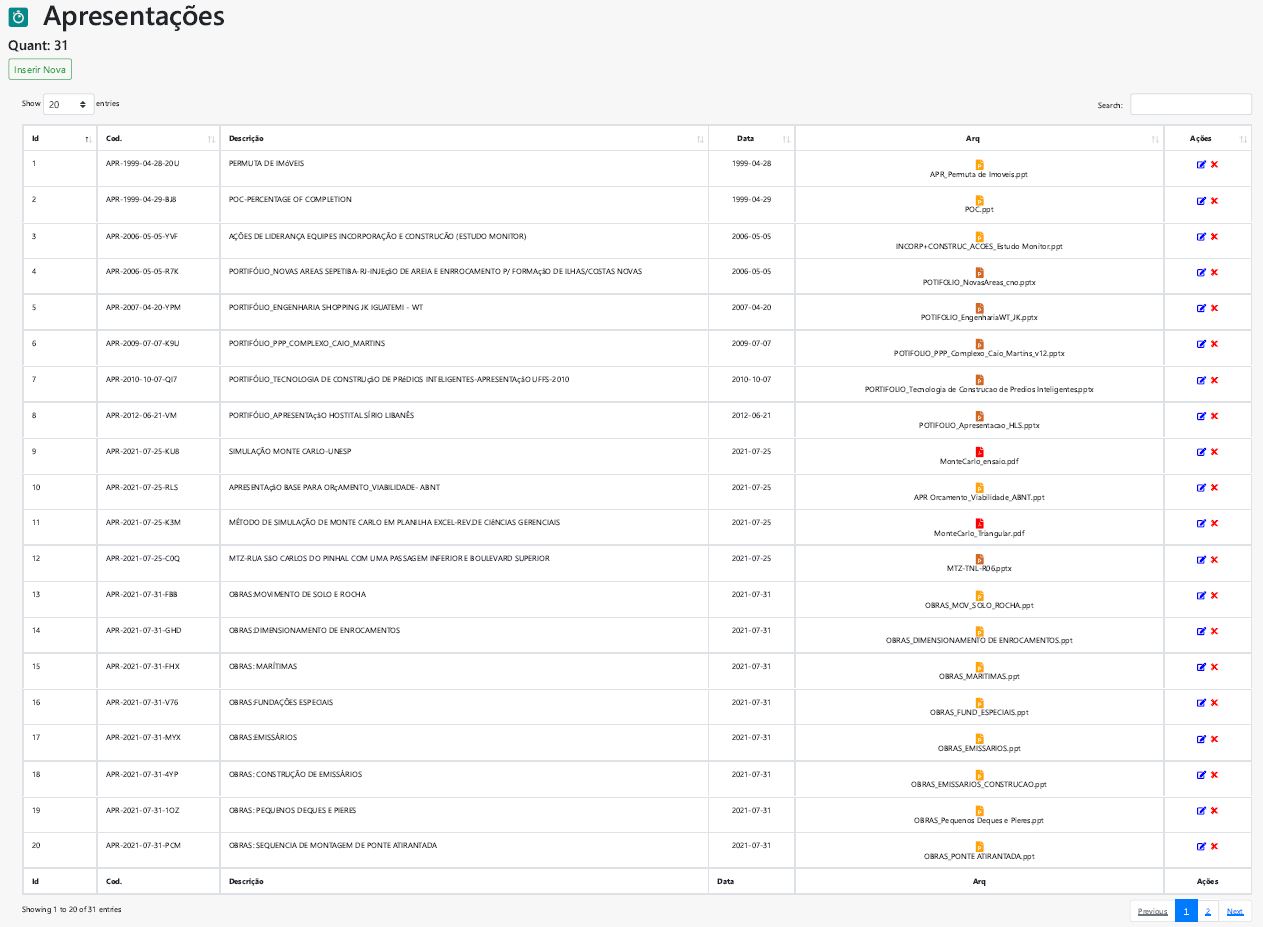This screenshot has width=1263, height=927.
Task: Select page 1 in pagination
Action: point(1186,911)
